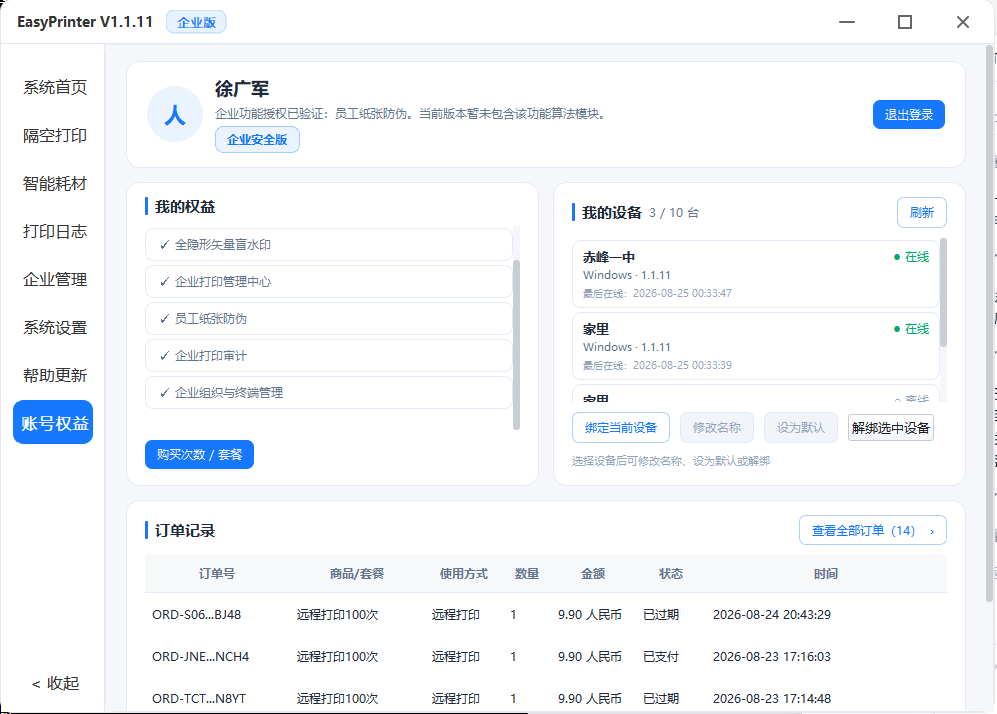The width and height of the screenshot is (997, 714).
Task: Click the 商品/套餐 column header
Action: point(357,573)
